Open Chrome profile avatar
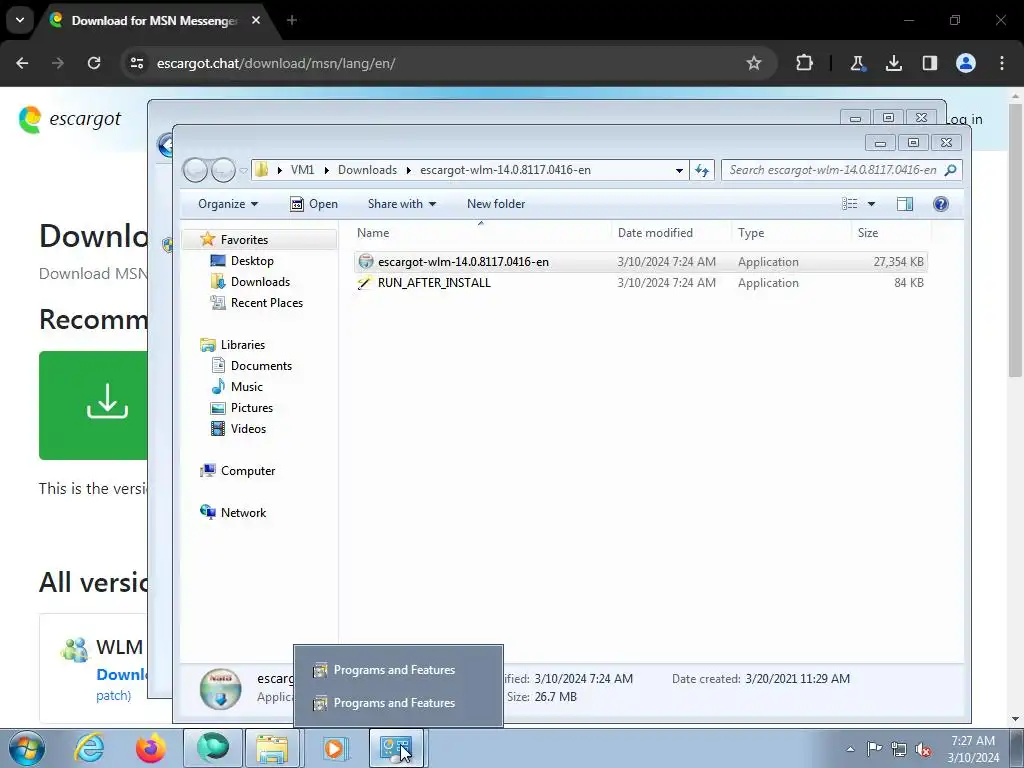This screenshot has height=768, width=1024. (x=966, y=63)
